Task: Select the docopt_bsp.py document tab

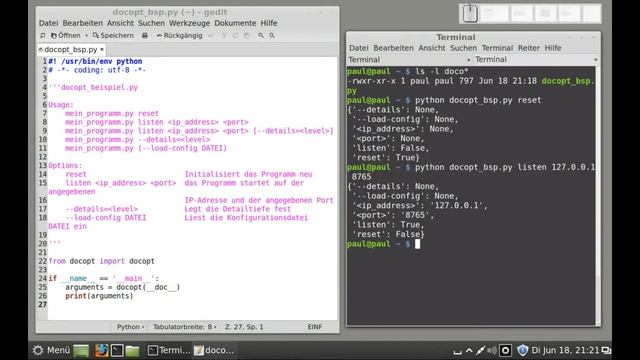Action: (71, 49)
